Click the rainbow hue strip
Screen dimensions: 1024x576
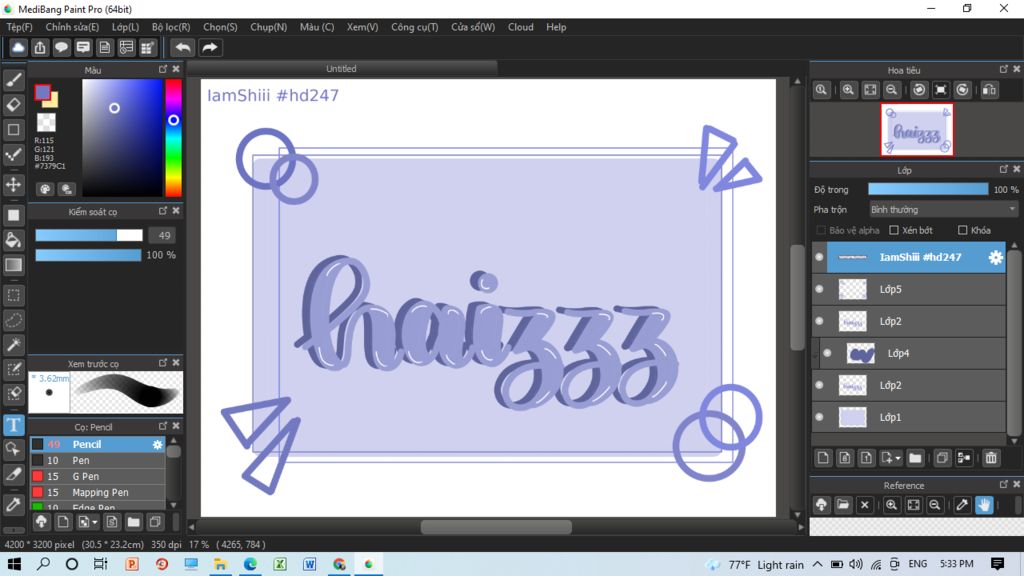(x=173, y=138)
